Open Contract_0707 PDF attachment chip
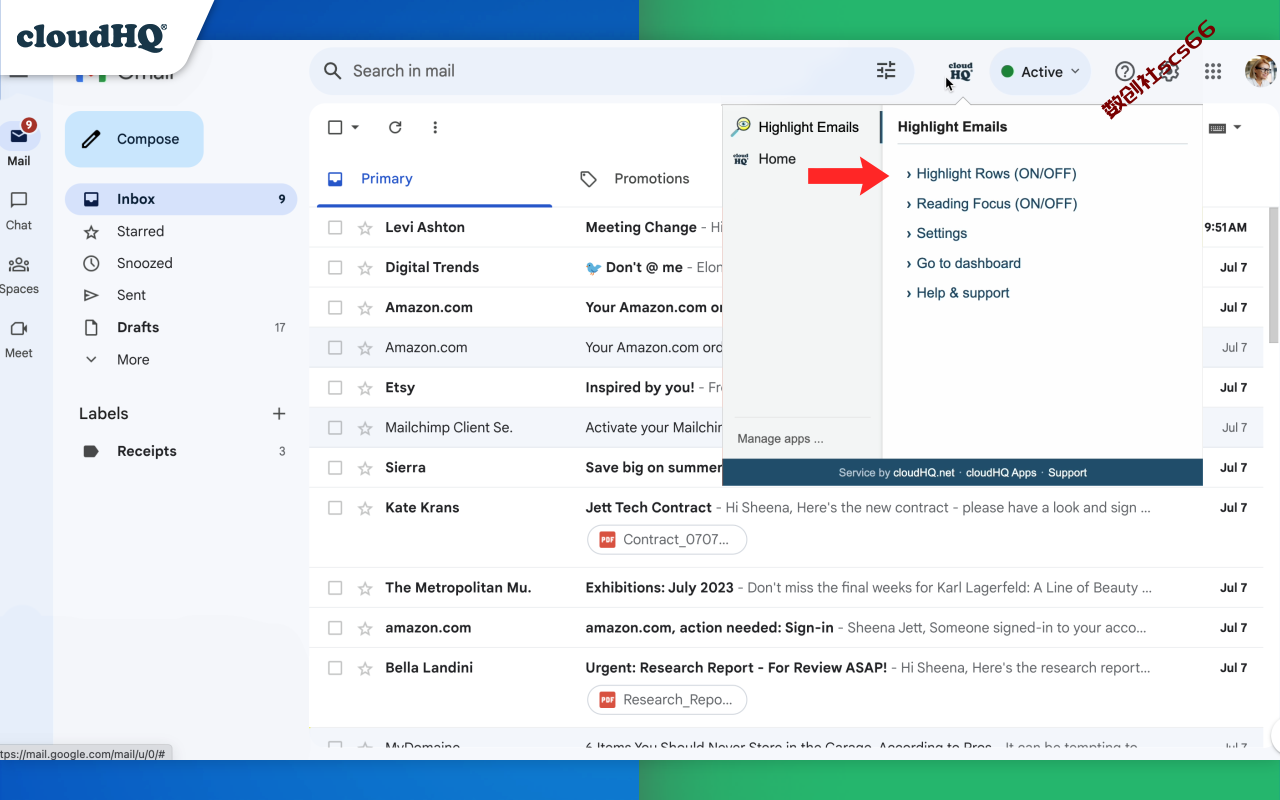The image size is (1280, 800). click(667, 539)
